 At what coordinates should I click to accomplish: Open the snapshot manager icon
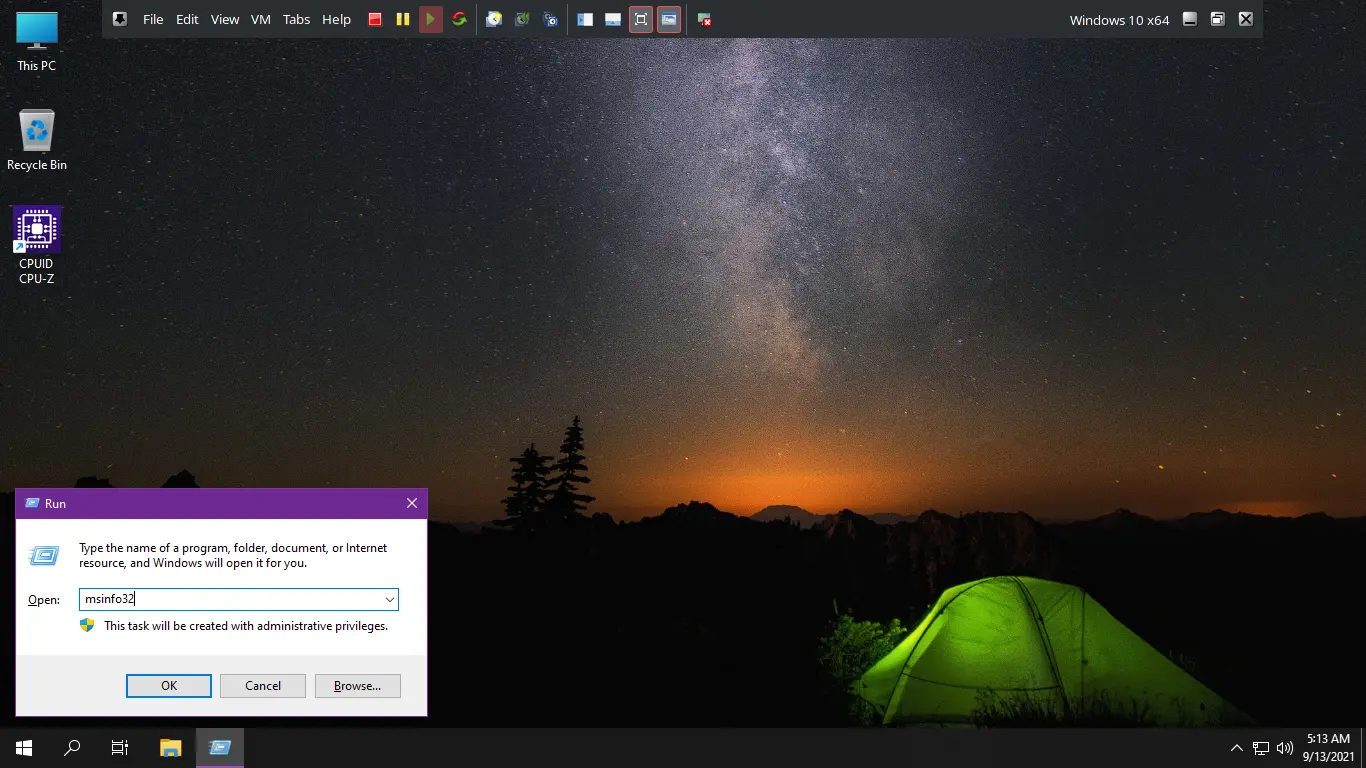pos(550,19)
